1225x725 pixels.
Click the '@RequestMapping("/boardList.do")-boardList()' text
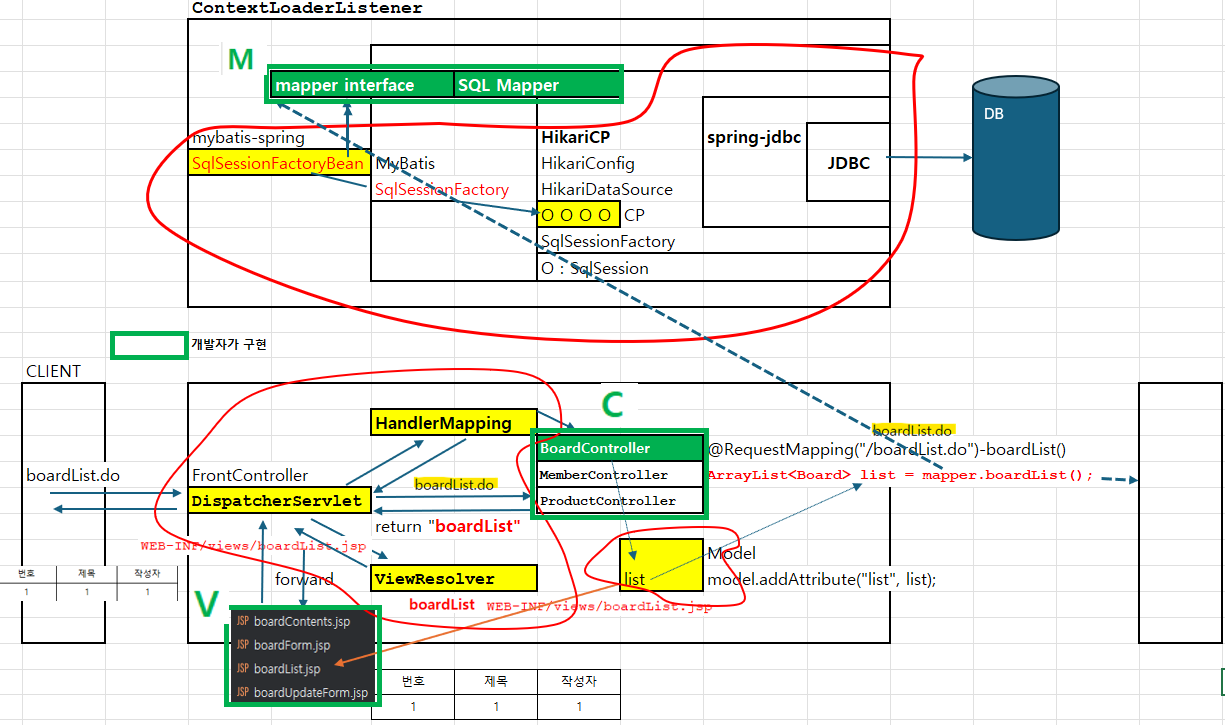click(889, 450)
